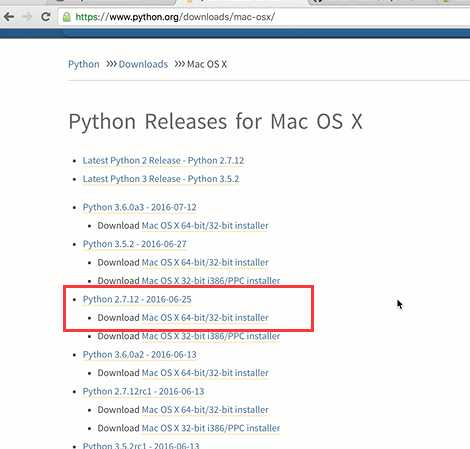Click the browser back arrow
470x449 pixels.
[x=9, y=17]
